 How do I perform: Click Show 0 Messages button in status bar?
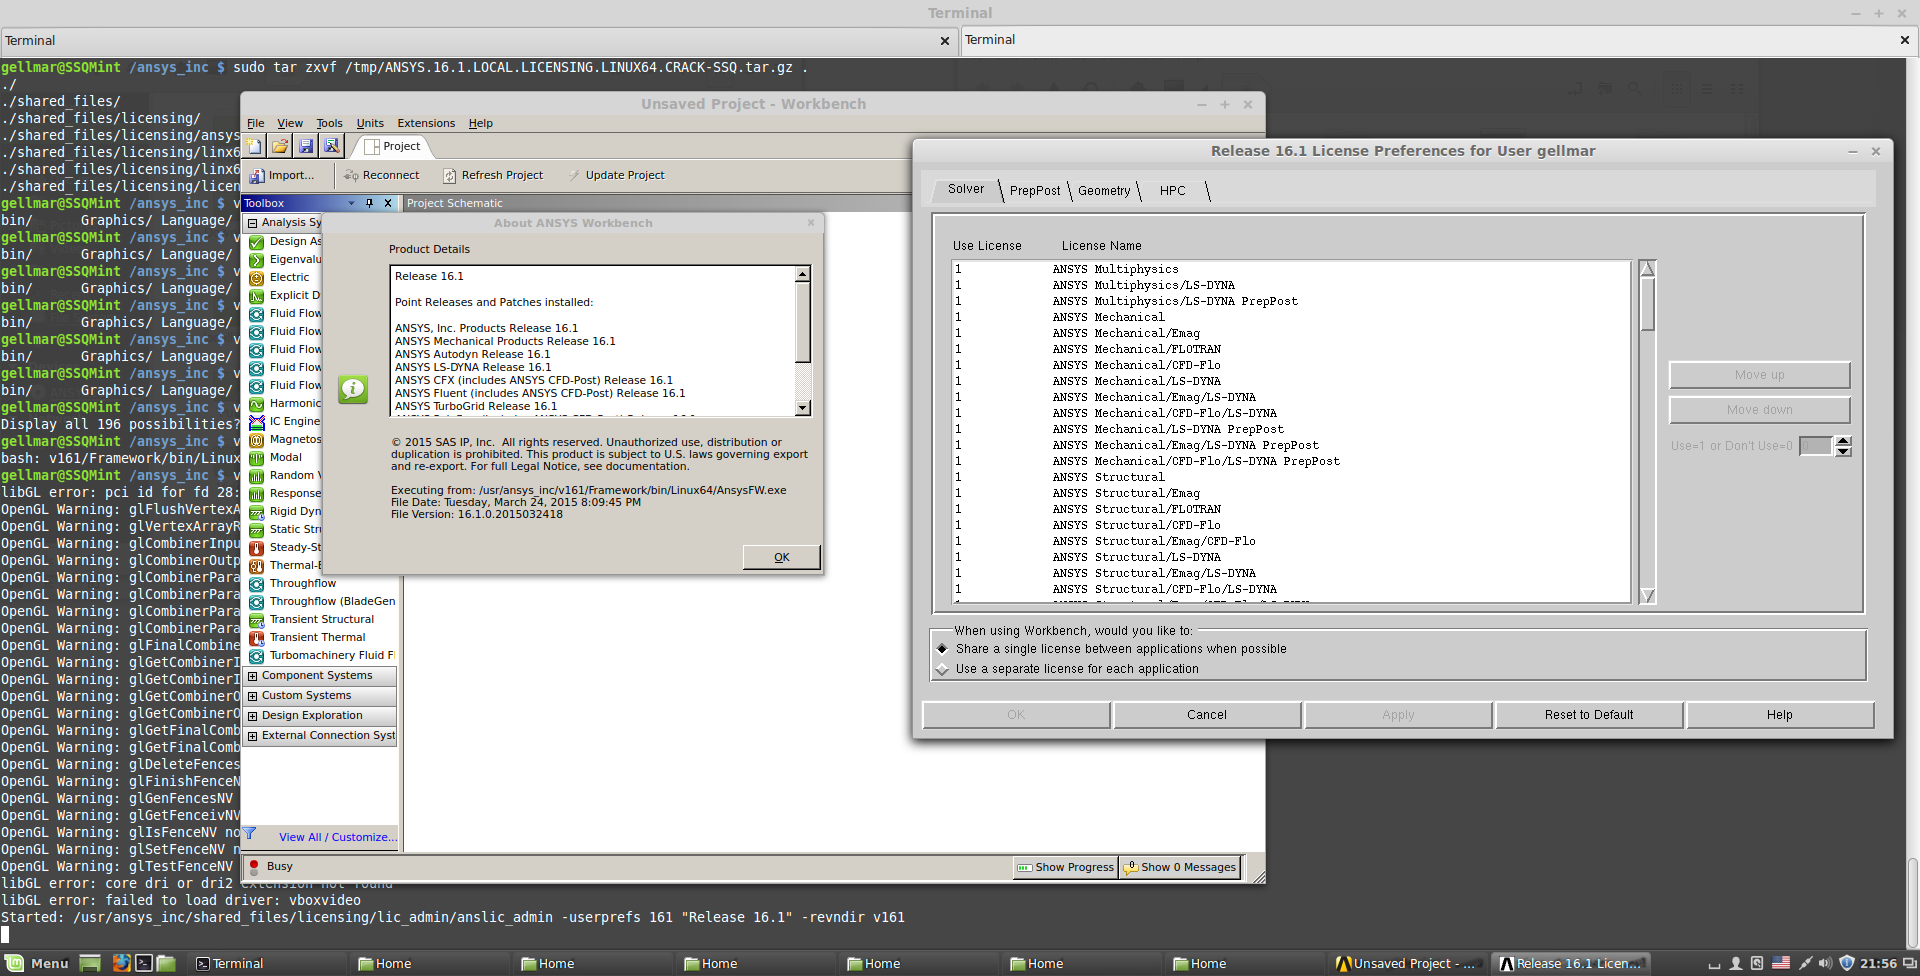(1180, 867)
